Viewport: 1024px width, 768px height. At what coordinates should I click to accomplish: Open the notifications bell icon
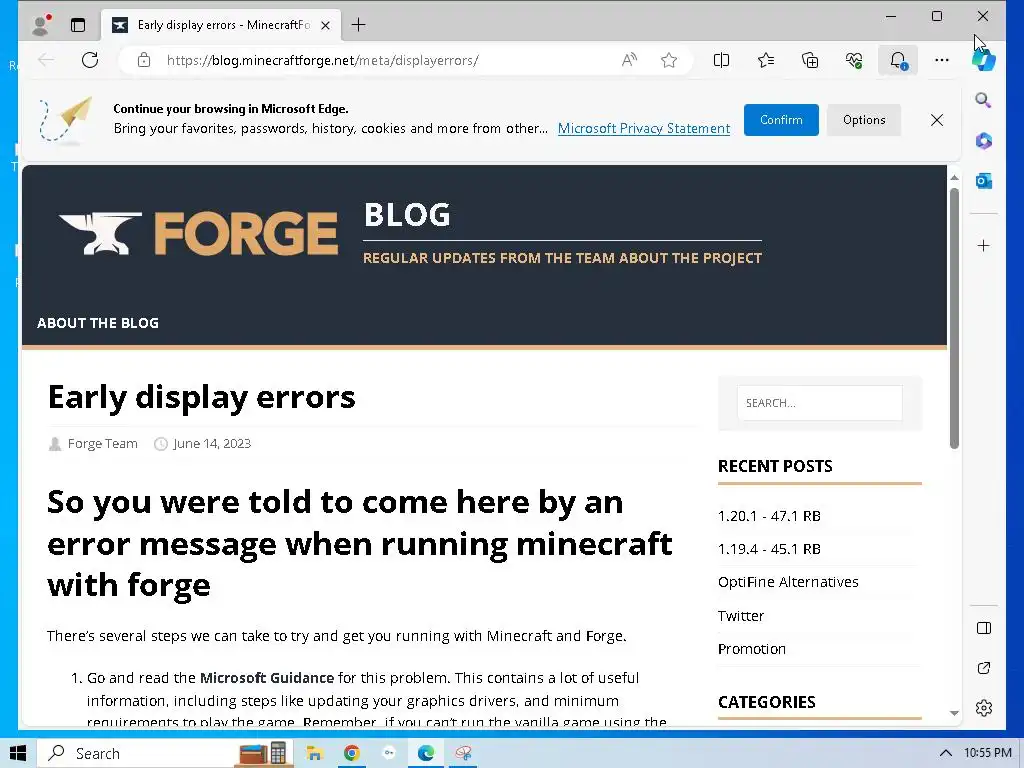pyautogui.click(x=898, y=60)
